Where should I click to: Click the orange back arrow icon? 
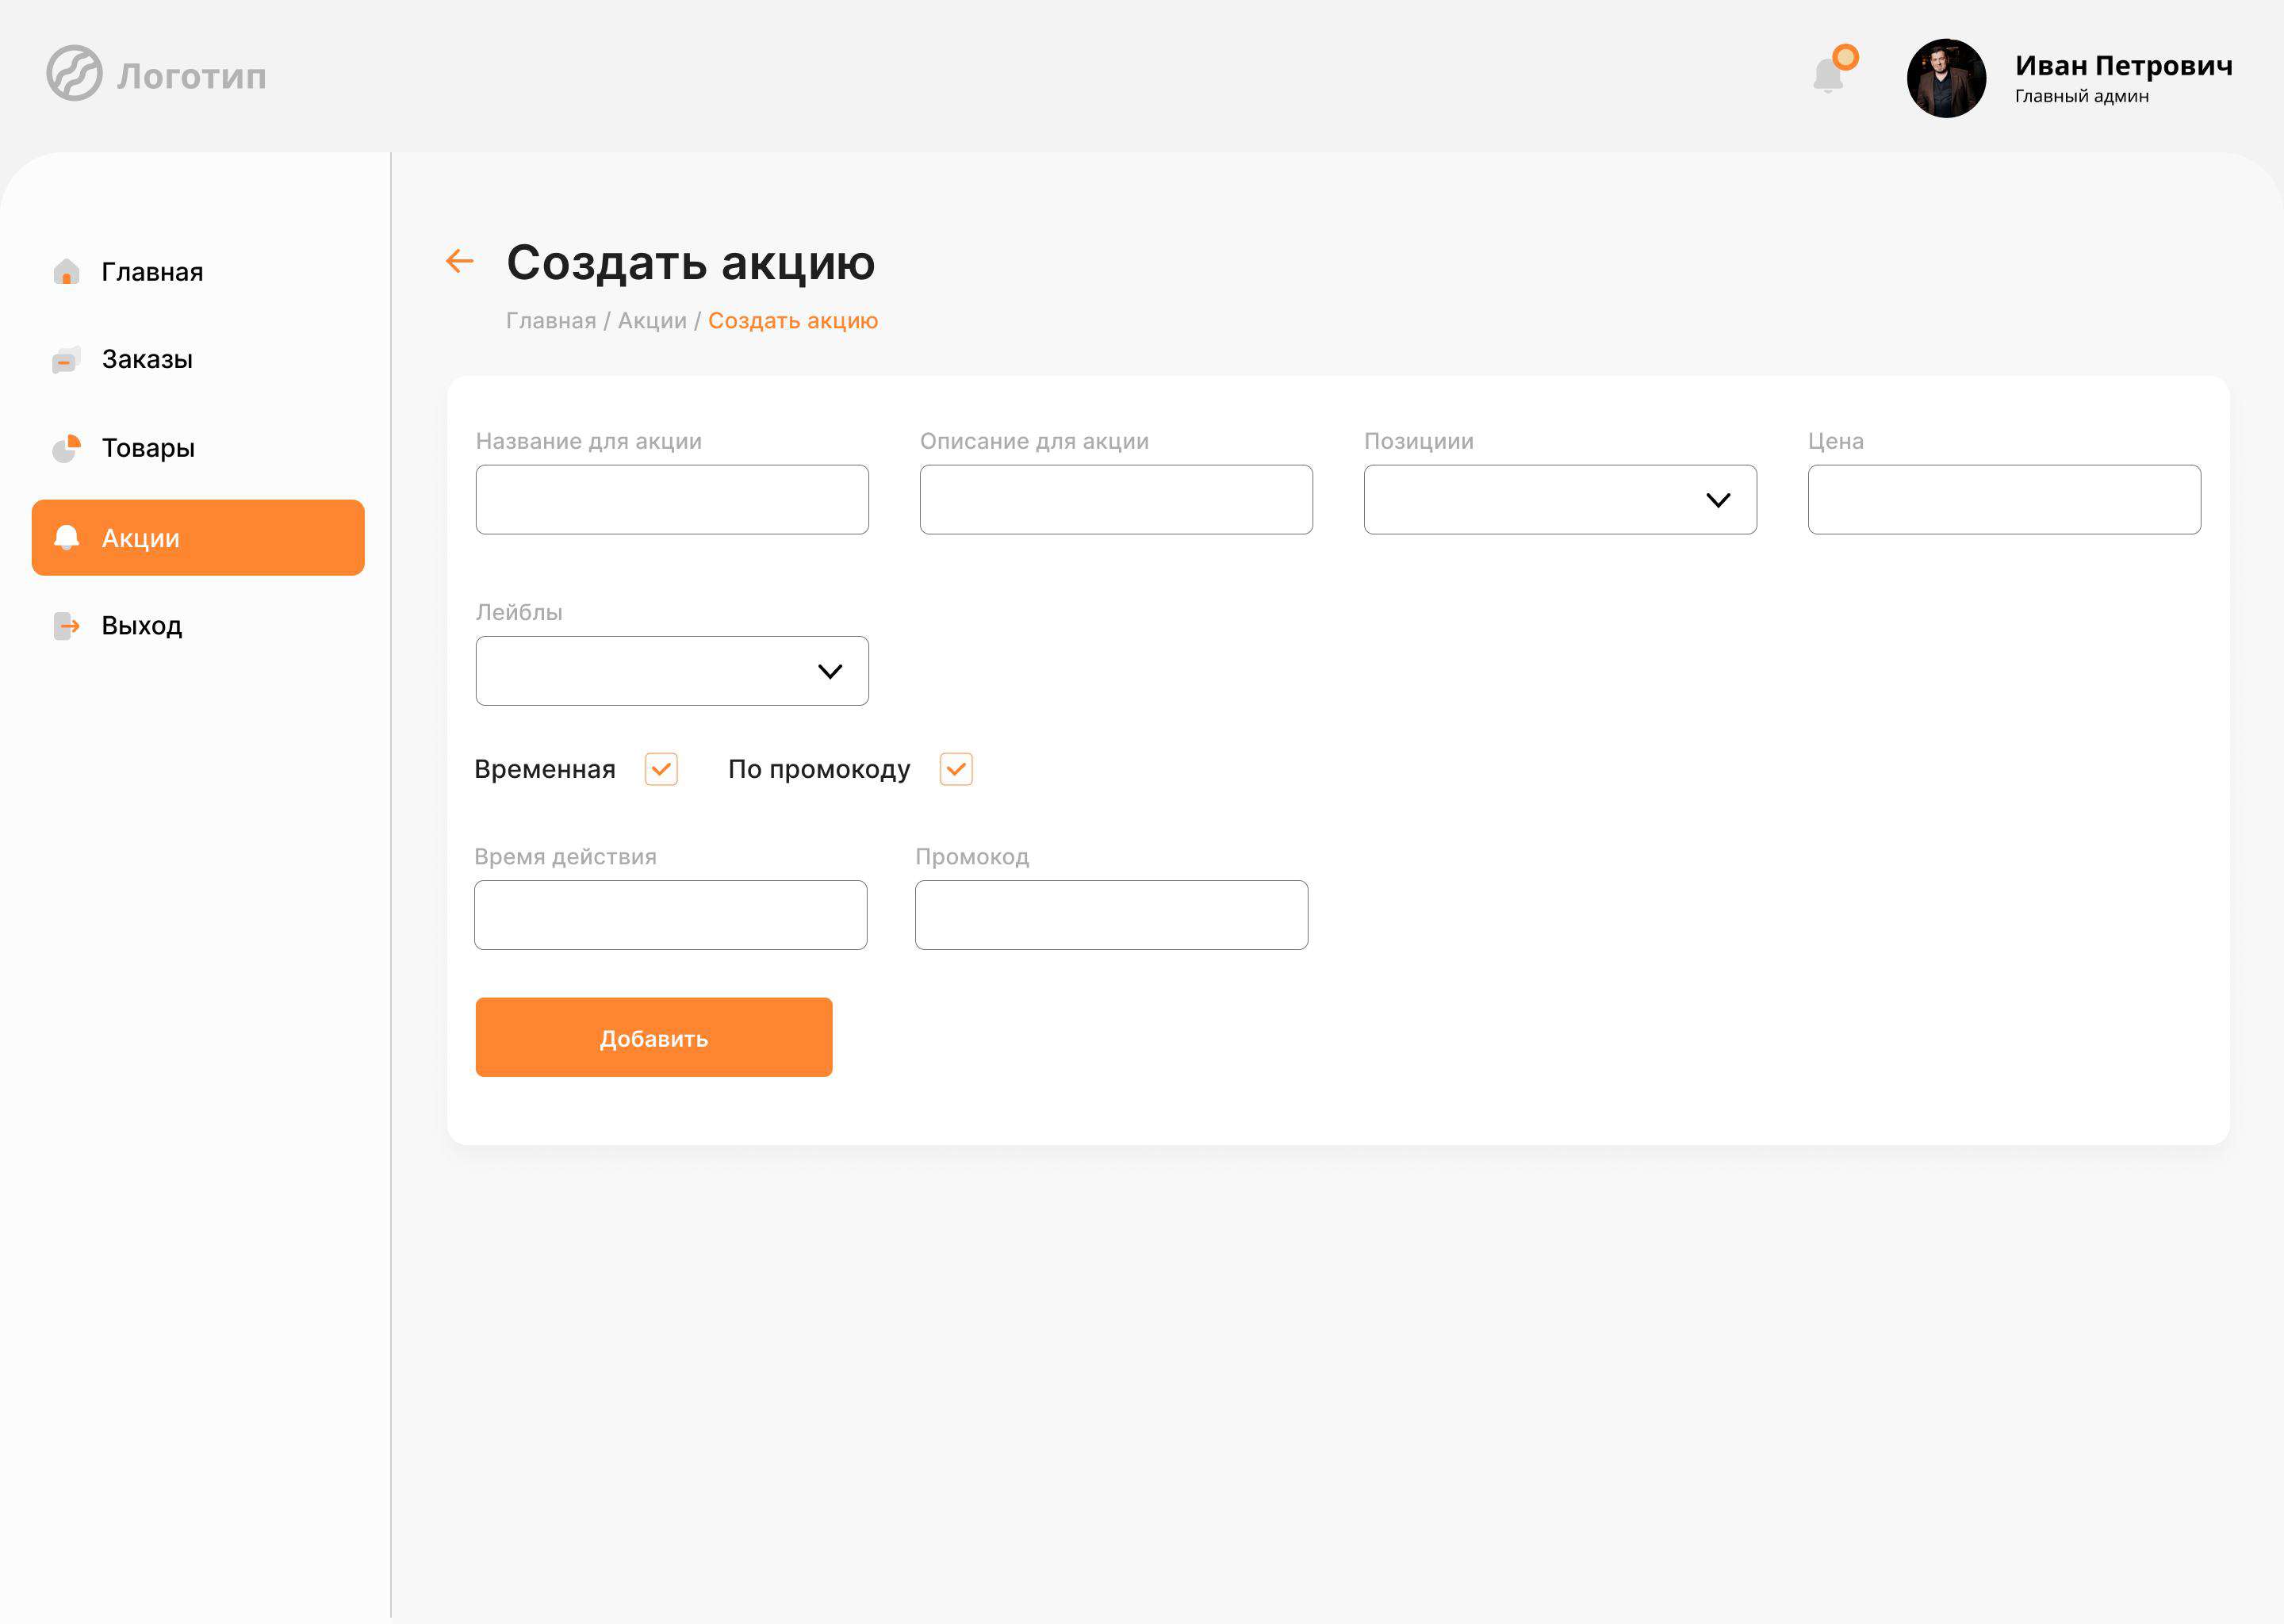coord(459,261)
